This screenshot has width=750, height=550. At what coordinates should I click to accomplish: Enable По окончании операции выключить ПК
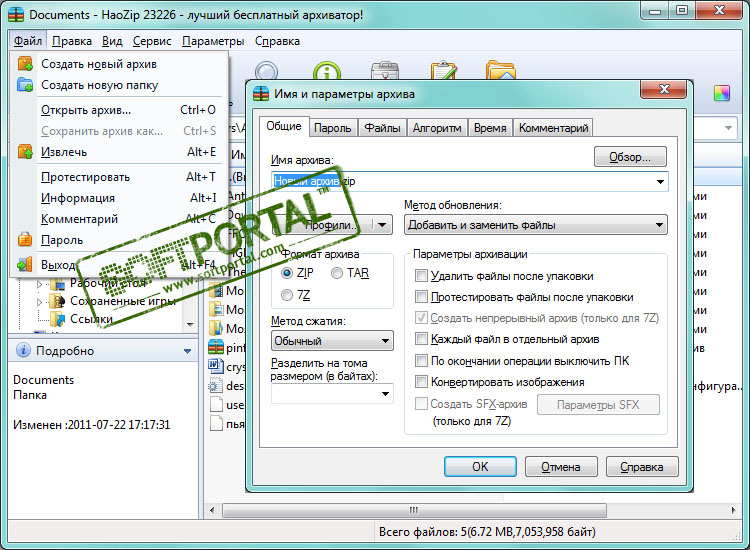point(421,361)
